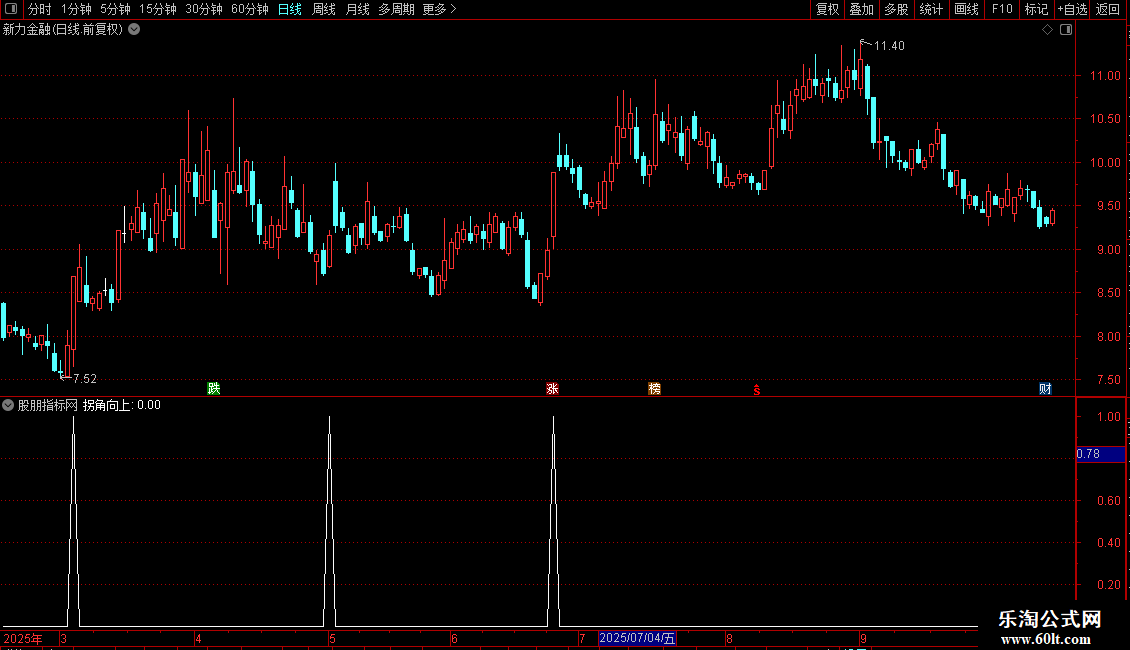1130x650 pixels.
Task: Select the 5分钟 period tab
Action: coord(115,9)
